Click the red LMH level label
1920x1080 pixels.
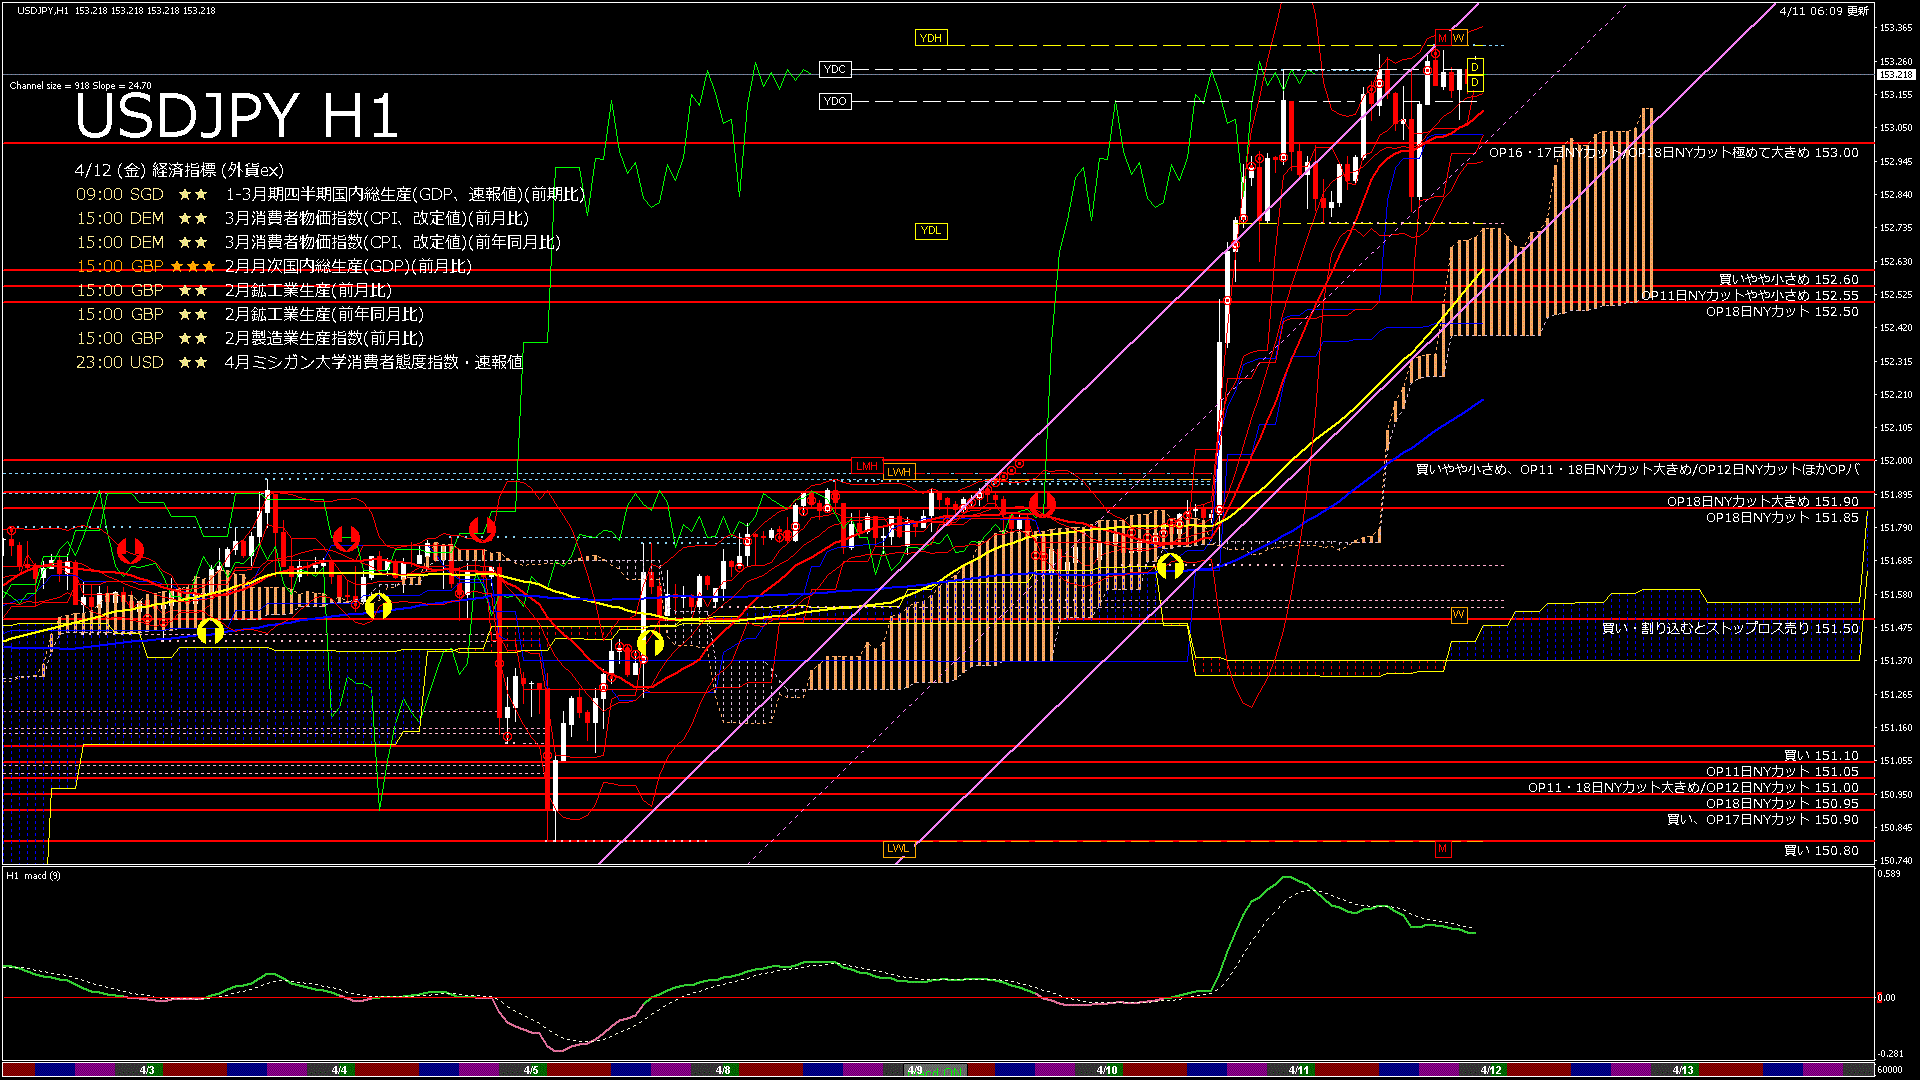[x=866, y=466]
